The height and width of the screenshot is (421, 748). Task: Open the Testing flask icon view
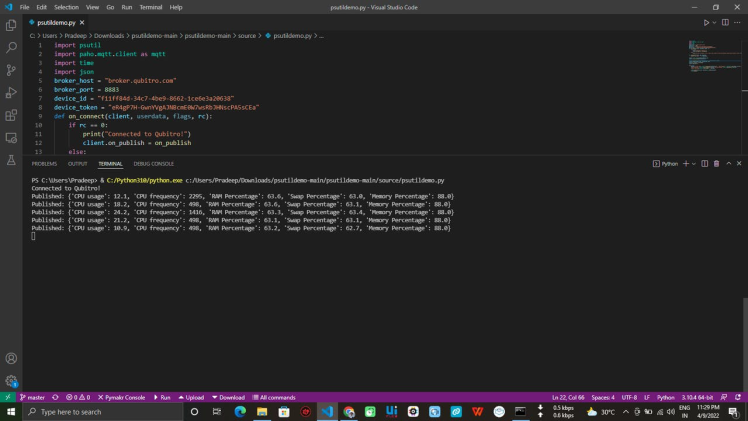click(x=11, y=160)
